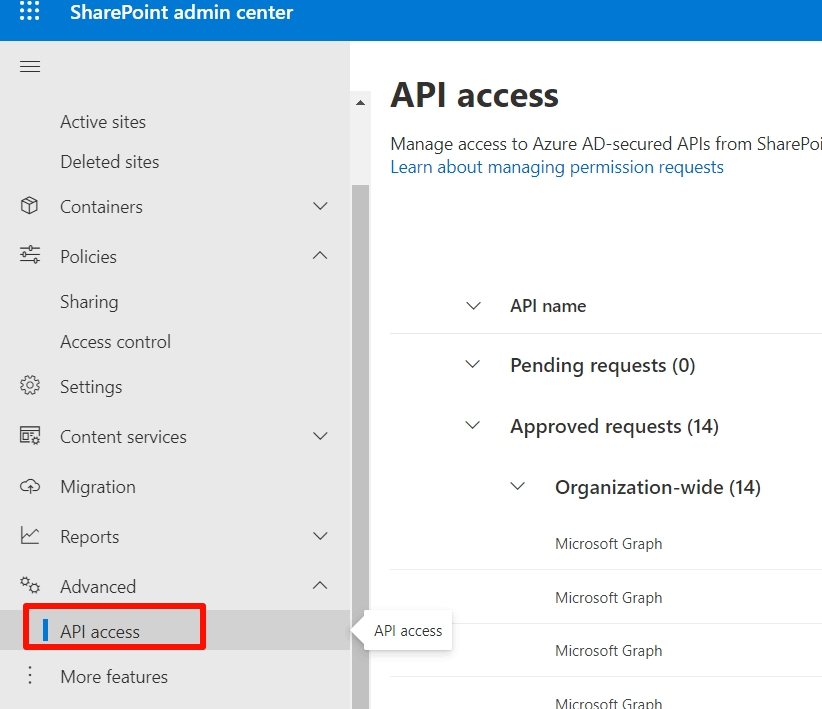Sort by the API name column header
822x709 pixels.
coord(548,306)
